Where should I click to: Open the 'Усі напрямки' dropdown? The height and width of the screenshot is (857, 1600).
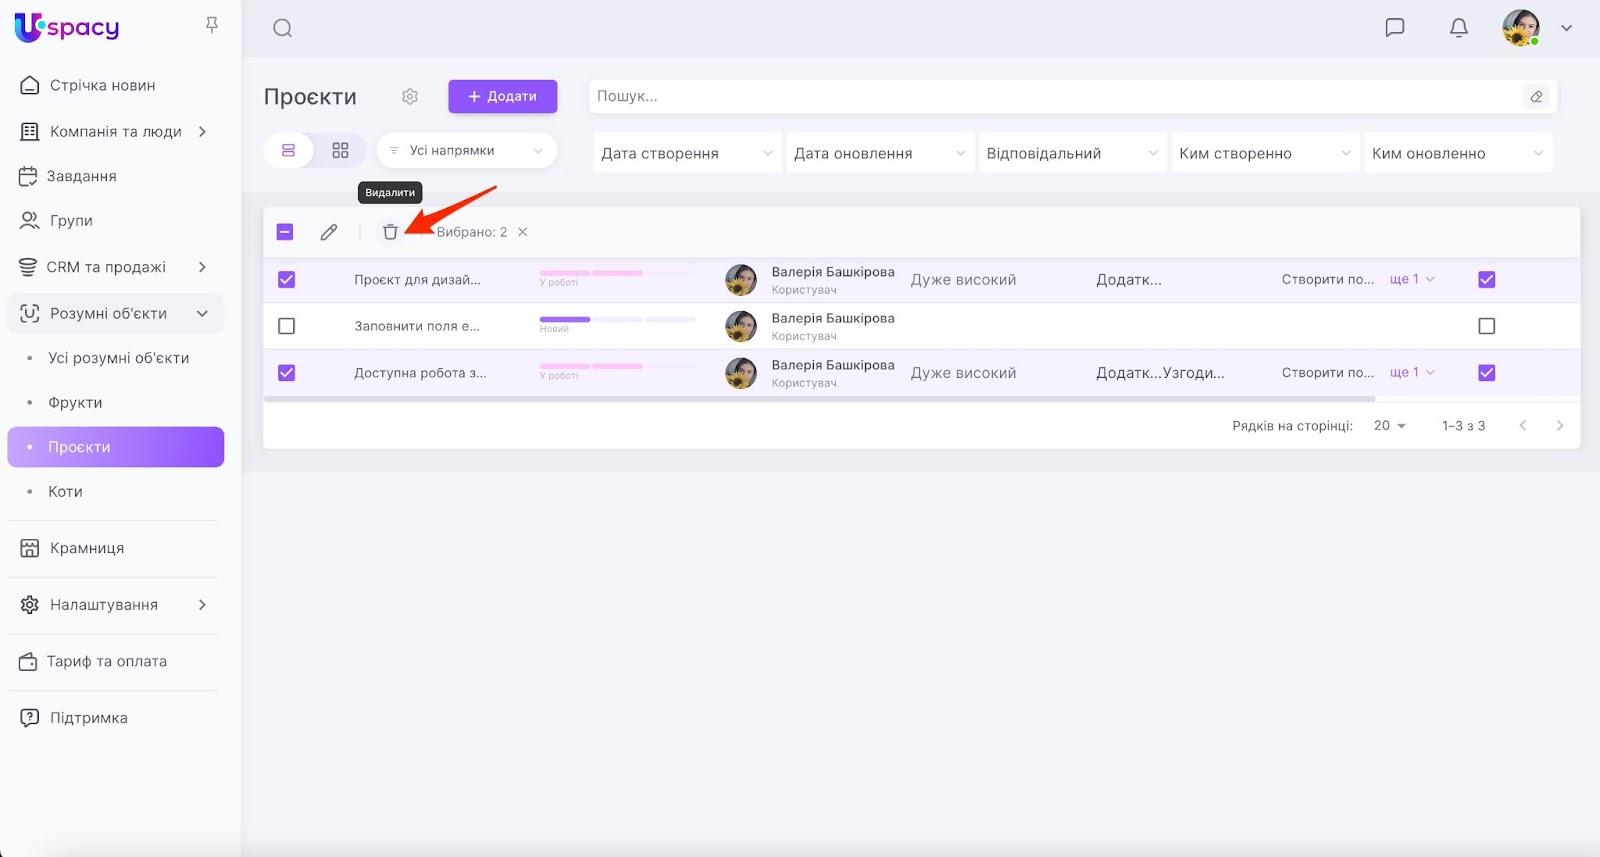466,151
